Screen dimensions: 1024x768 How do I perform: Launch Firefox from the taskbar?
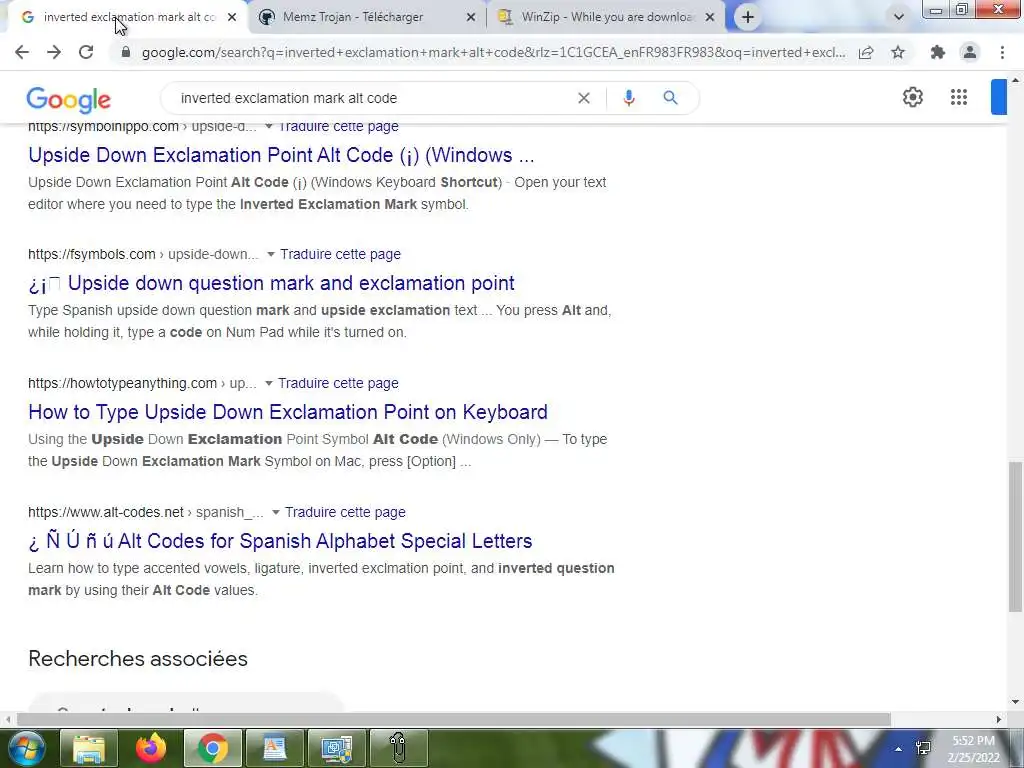coord(151,748)
